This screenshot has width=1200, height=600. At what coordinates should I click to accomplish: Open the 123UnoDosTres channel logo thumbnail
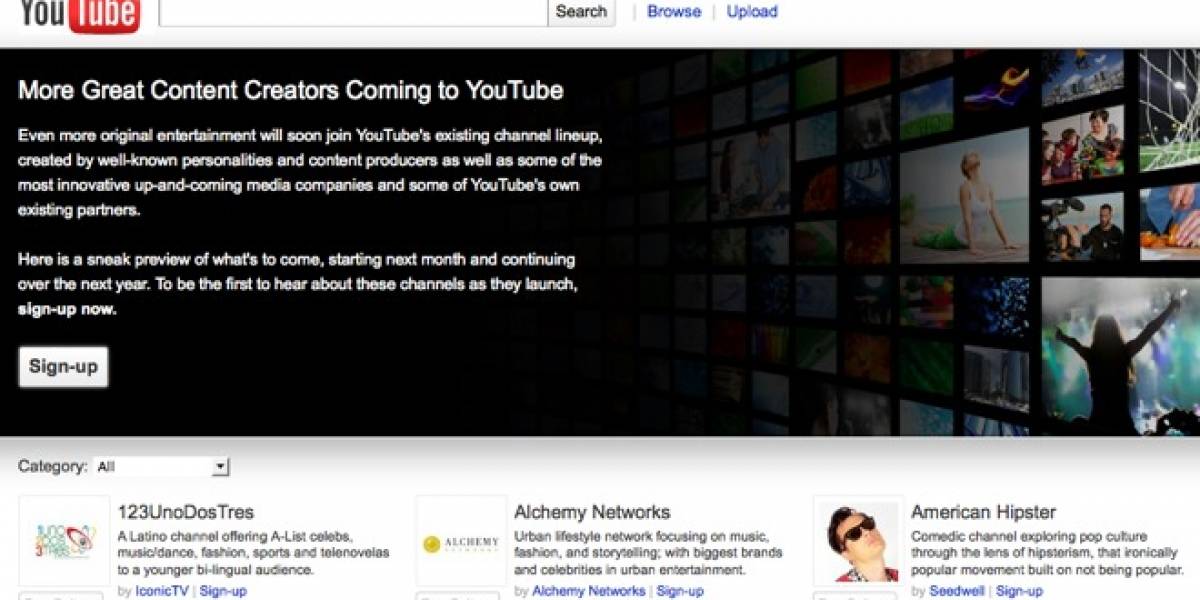(64, 541)
